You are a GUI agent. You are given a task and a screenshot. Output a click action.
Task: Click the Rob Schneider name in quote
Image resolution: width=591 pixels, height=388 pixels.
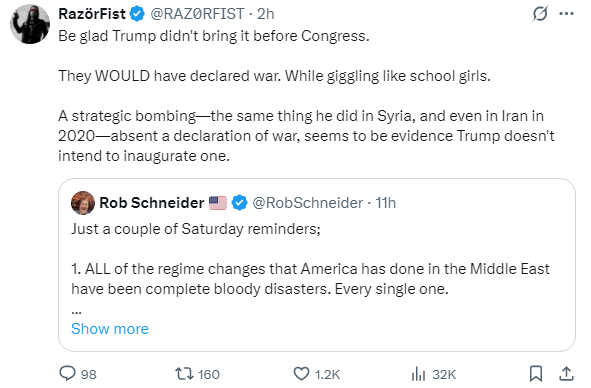[x=152, y=203]
